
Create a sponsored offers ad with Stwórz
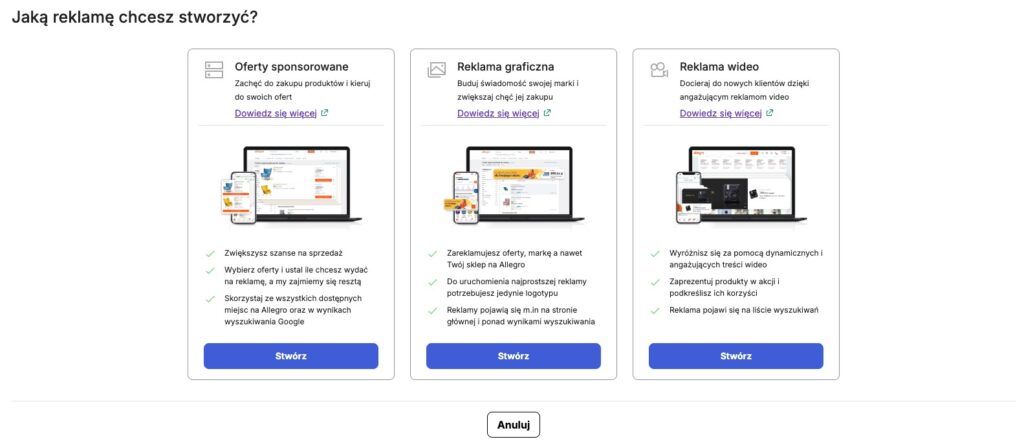point(291,356)
